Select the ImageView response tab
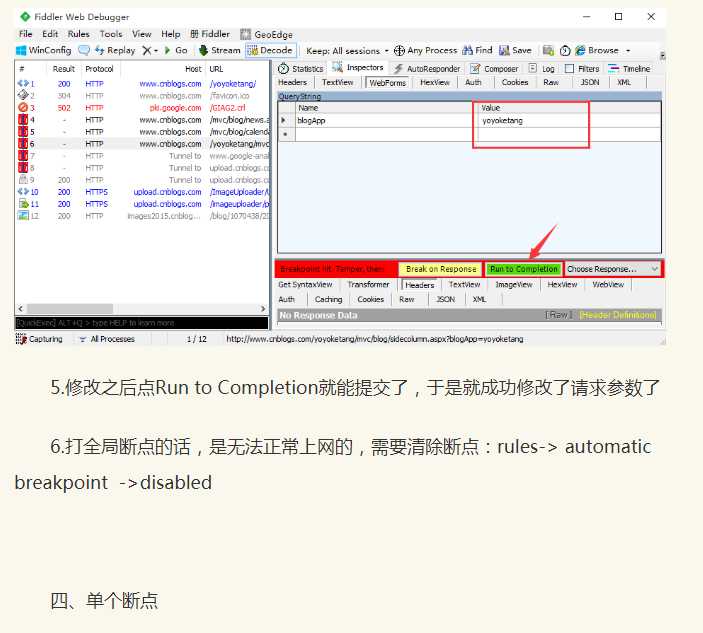The width and height of the screenshot is (703, 633). [x=514, y=285]
